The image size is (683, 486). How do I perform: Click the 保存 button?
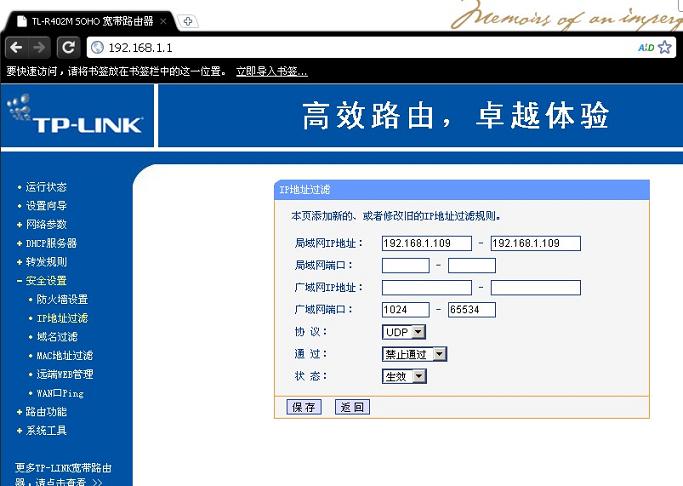tap(303, 407)
